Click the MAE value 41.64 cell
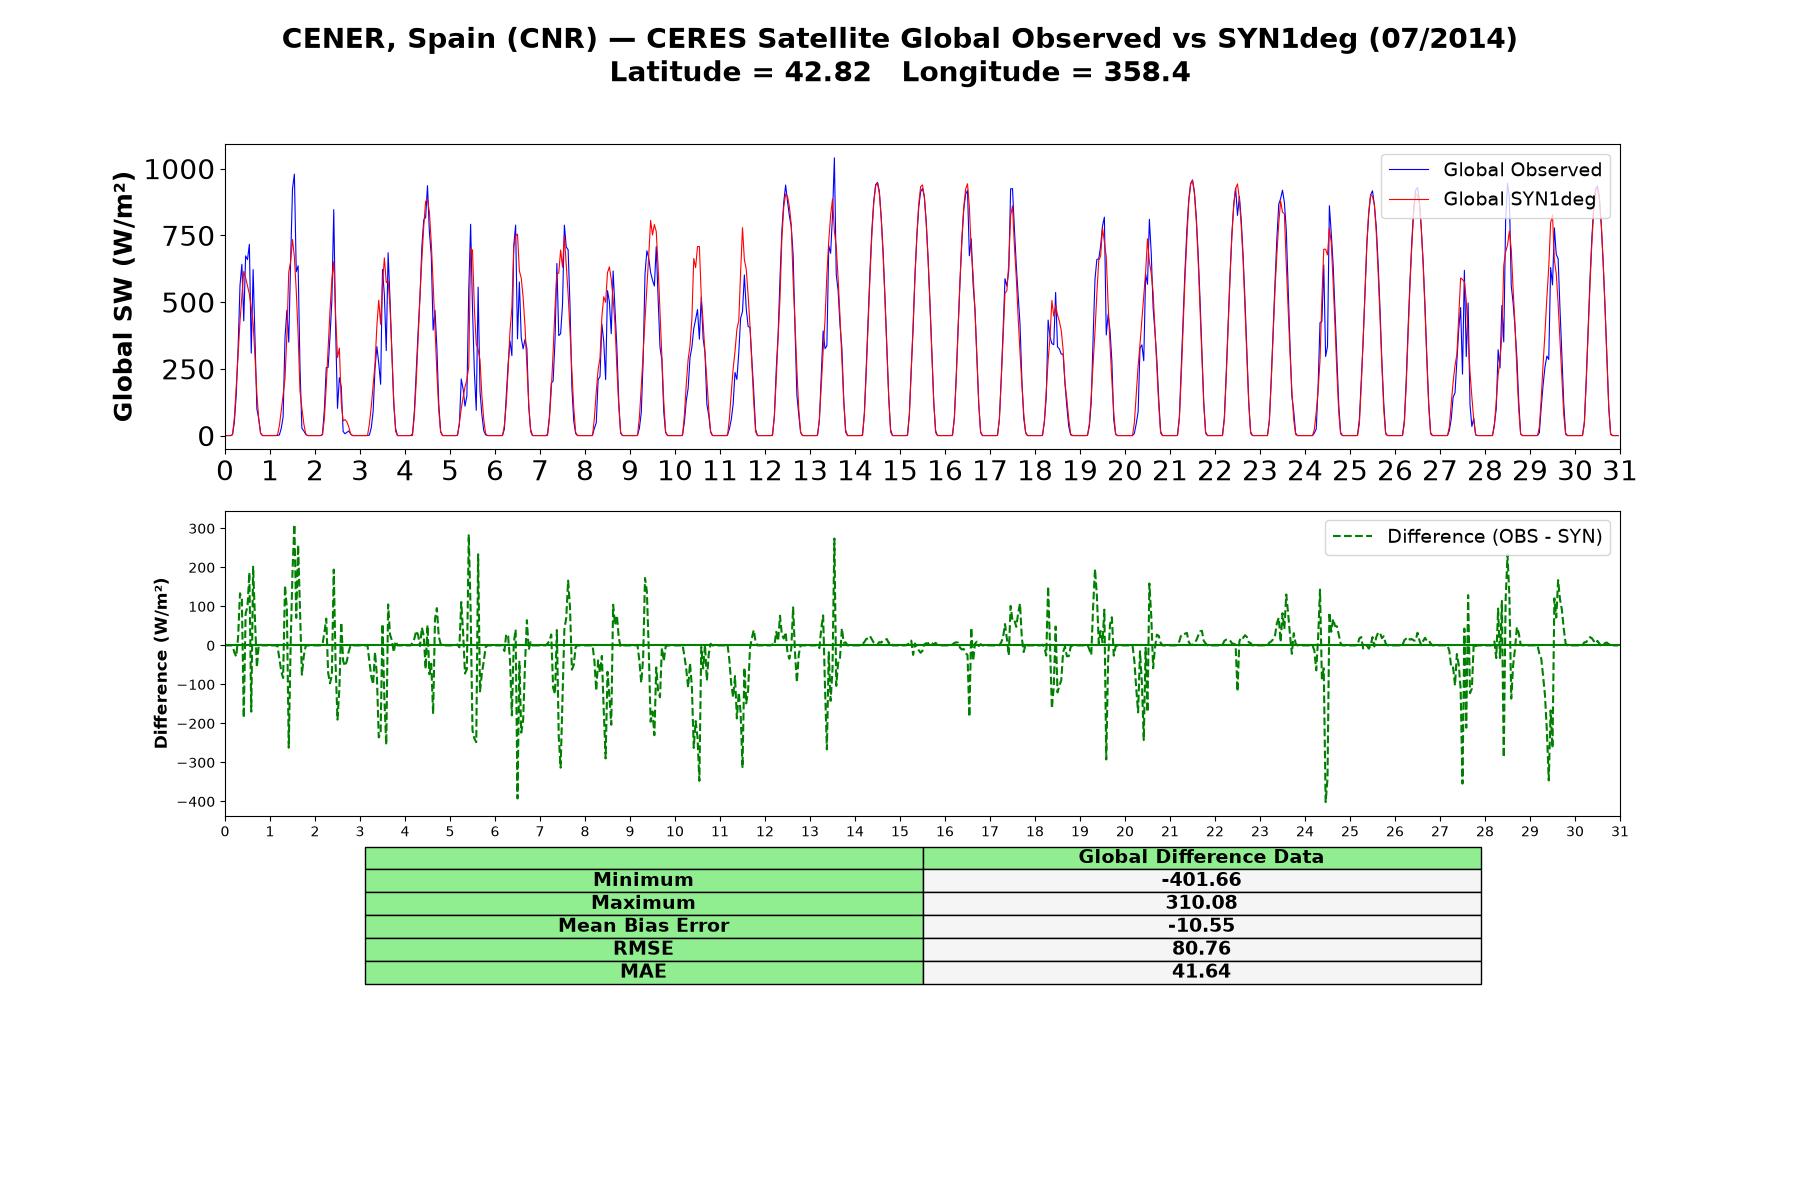The height and width of the screenshot is (1200, 1800). [x=1201, y=972]
